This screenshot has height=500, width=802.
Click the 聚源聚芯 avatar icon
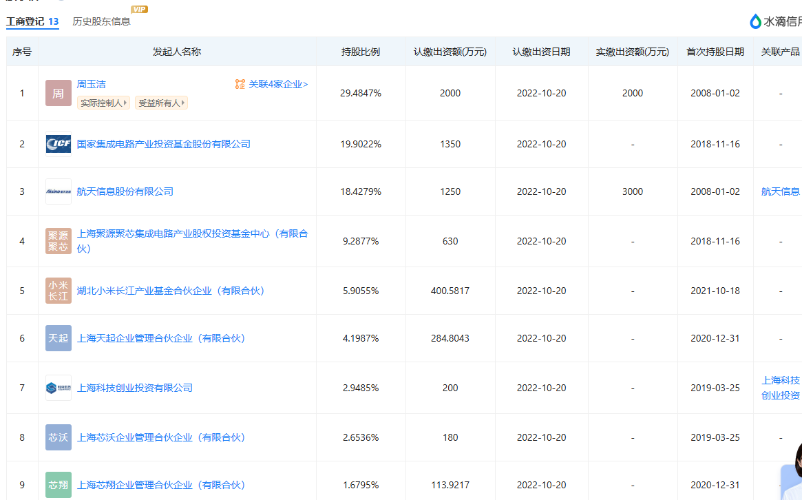(58, 241)
